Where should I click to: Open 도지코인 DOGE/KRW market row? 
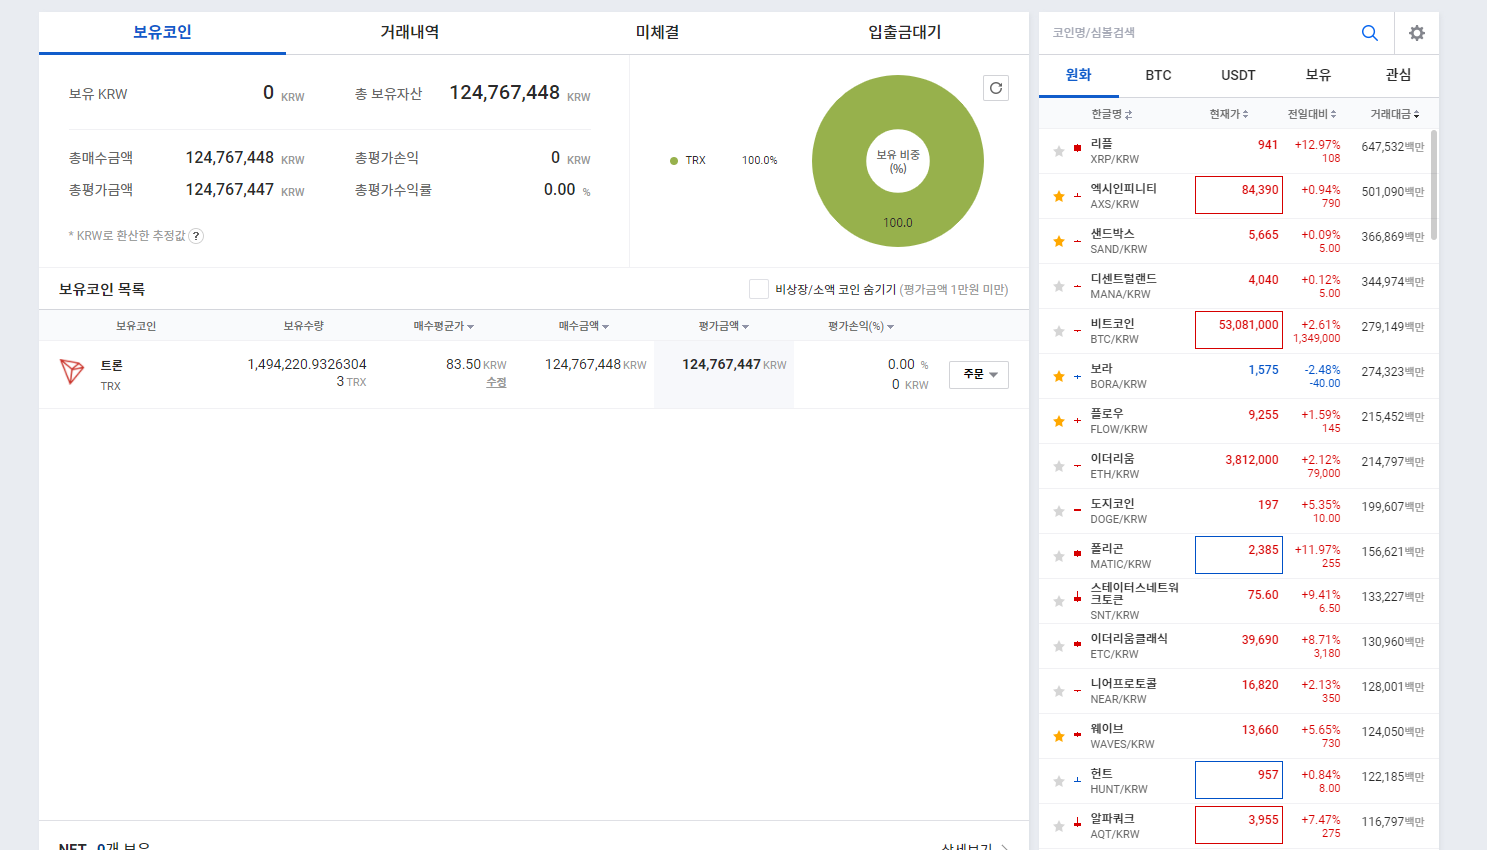point(1235,511)
